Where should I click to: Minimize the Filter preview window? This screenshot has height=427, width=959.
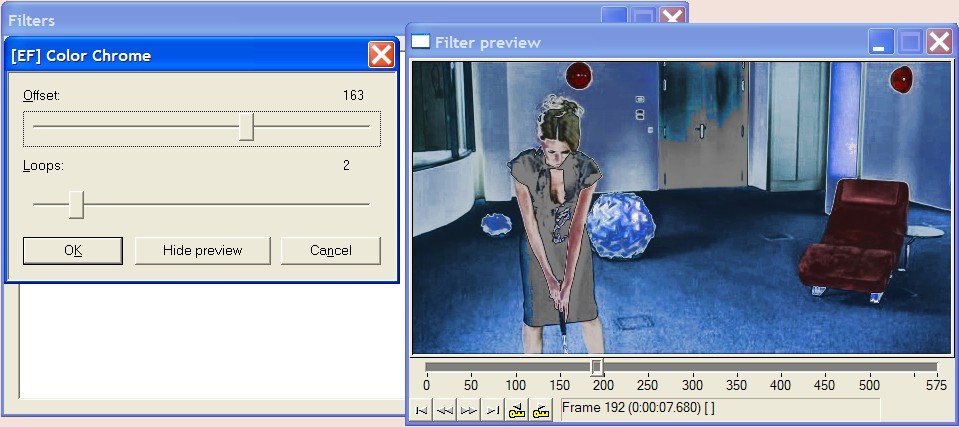click(881, 42)
